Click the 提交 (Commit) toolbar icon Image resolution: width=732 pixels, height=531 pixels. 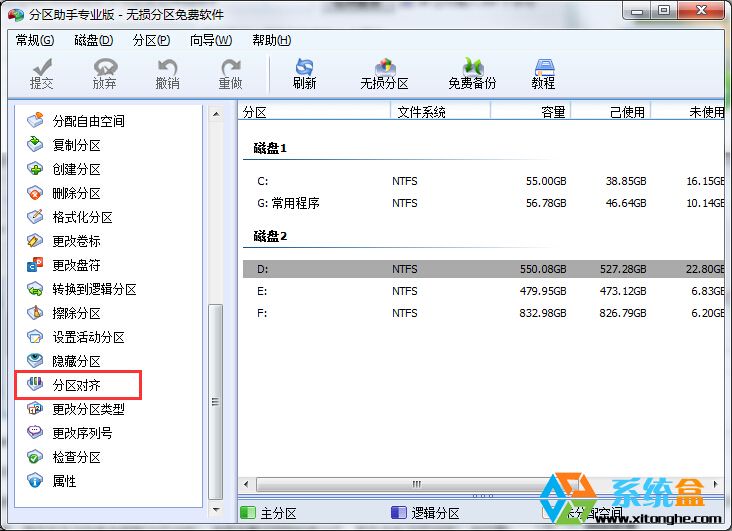tap(42, 73)
